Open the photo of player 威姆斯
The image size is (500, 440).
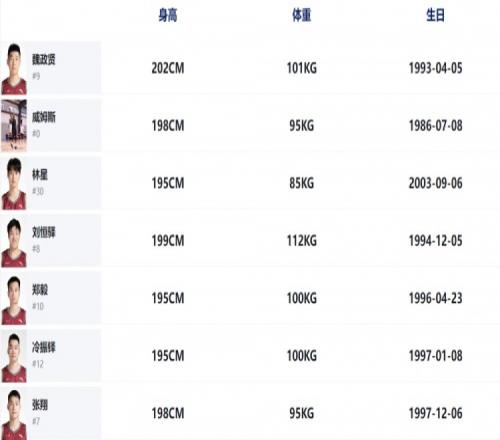pyautogui.click(x=14, y=126)
